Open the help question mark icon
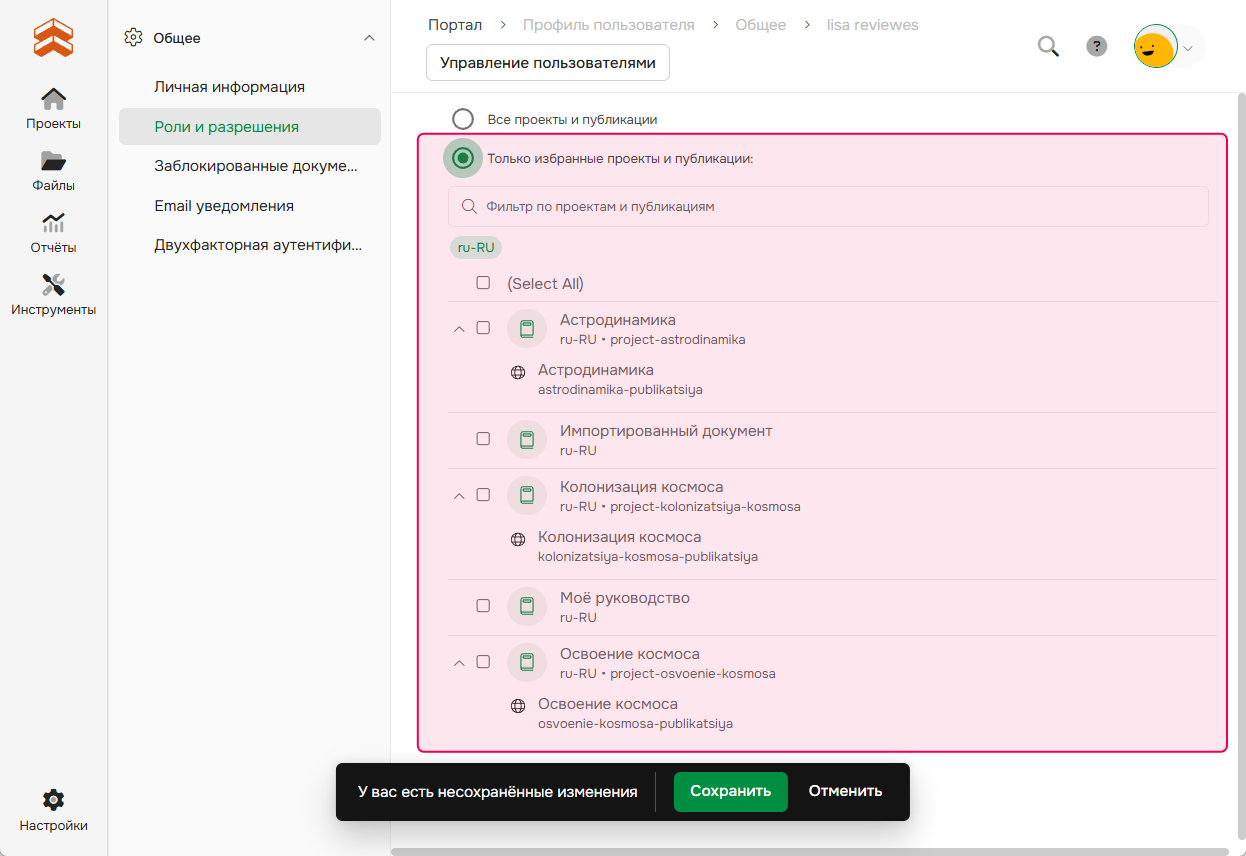The width and height of the screenshot is (1246, 856). tap(1097, 46)
